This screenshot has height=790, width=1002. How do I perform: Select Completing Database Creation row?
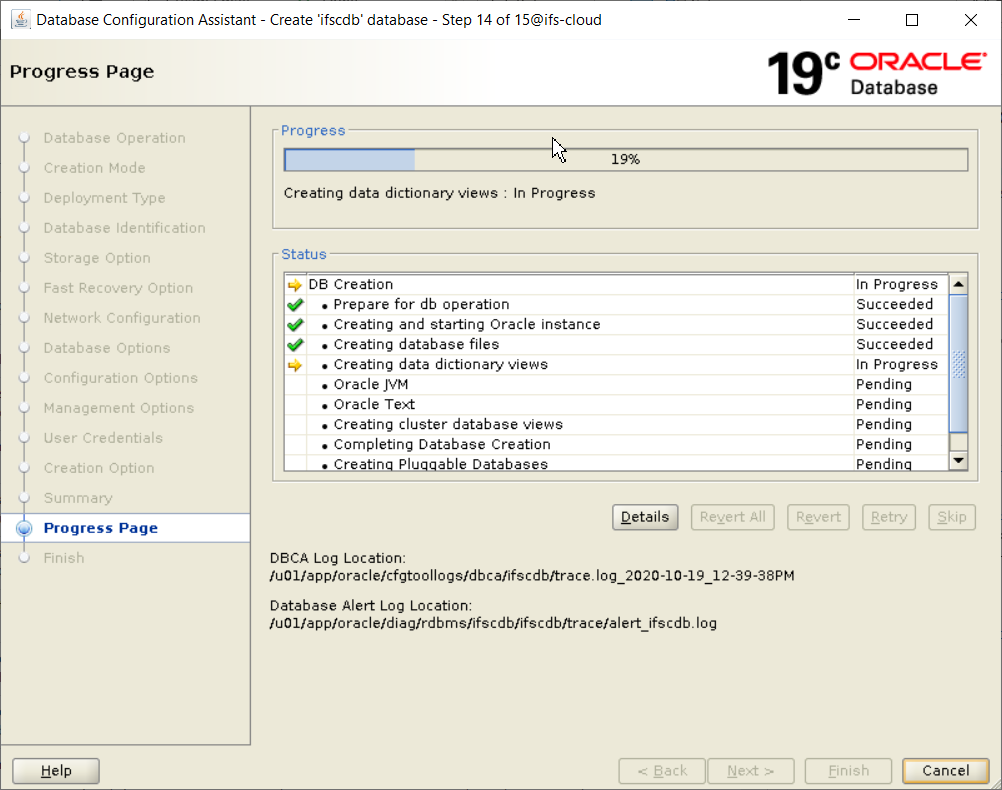(x=616, y=445)
